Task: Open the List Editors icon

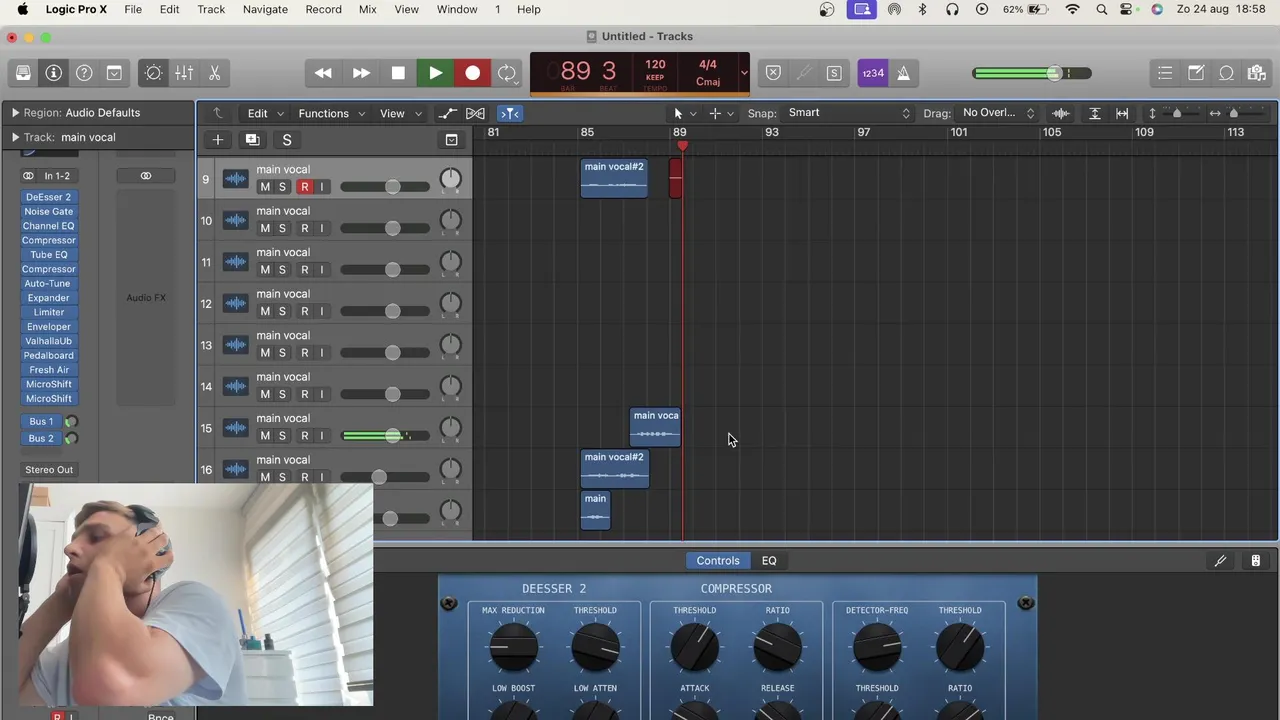Action: 1165,73
